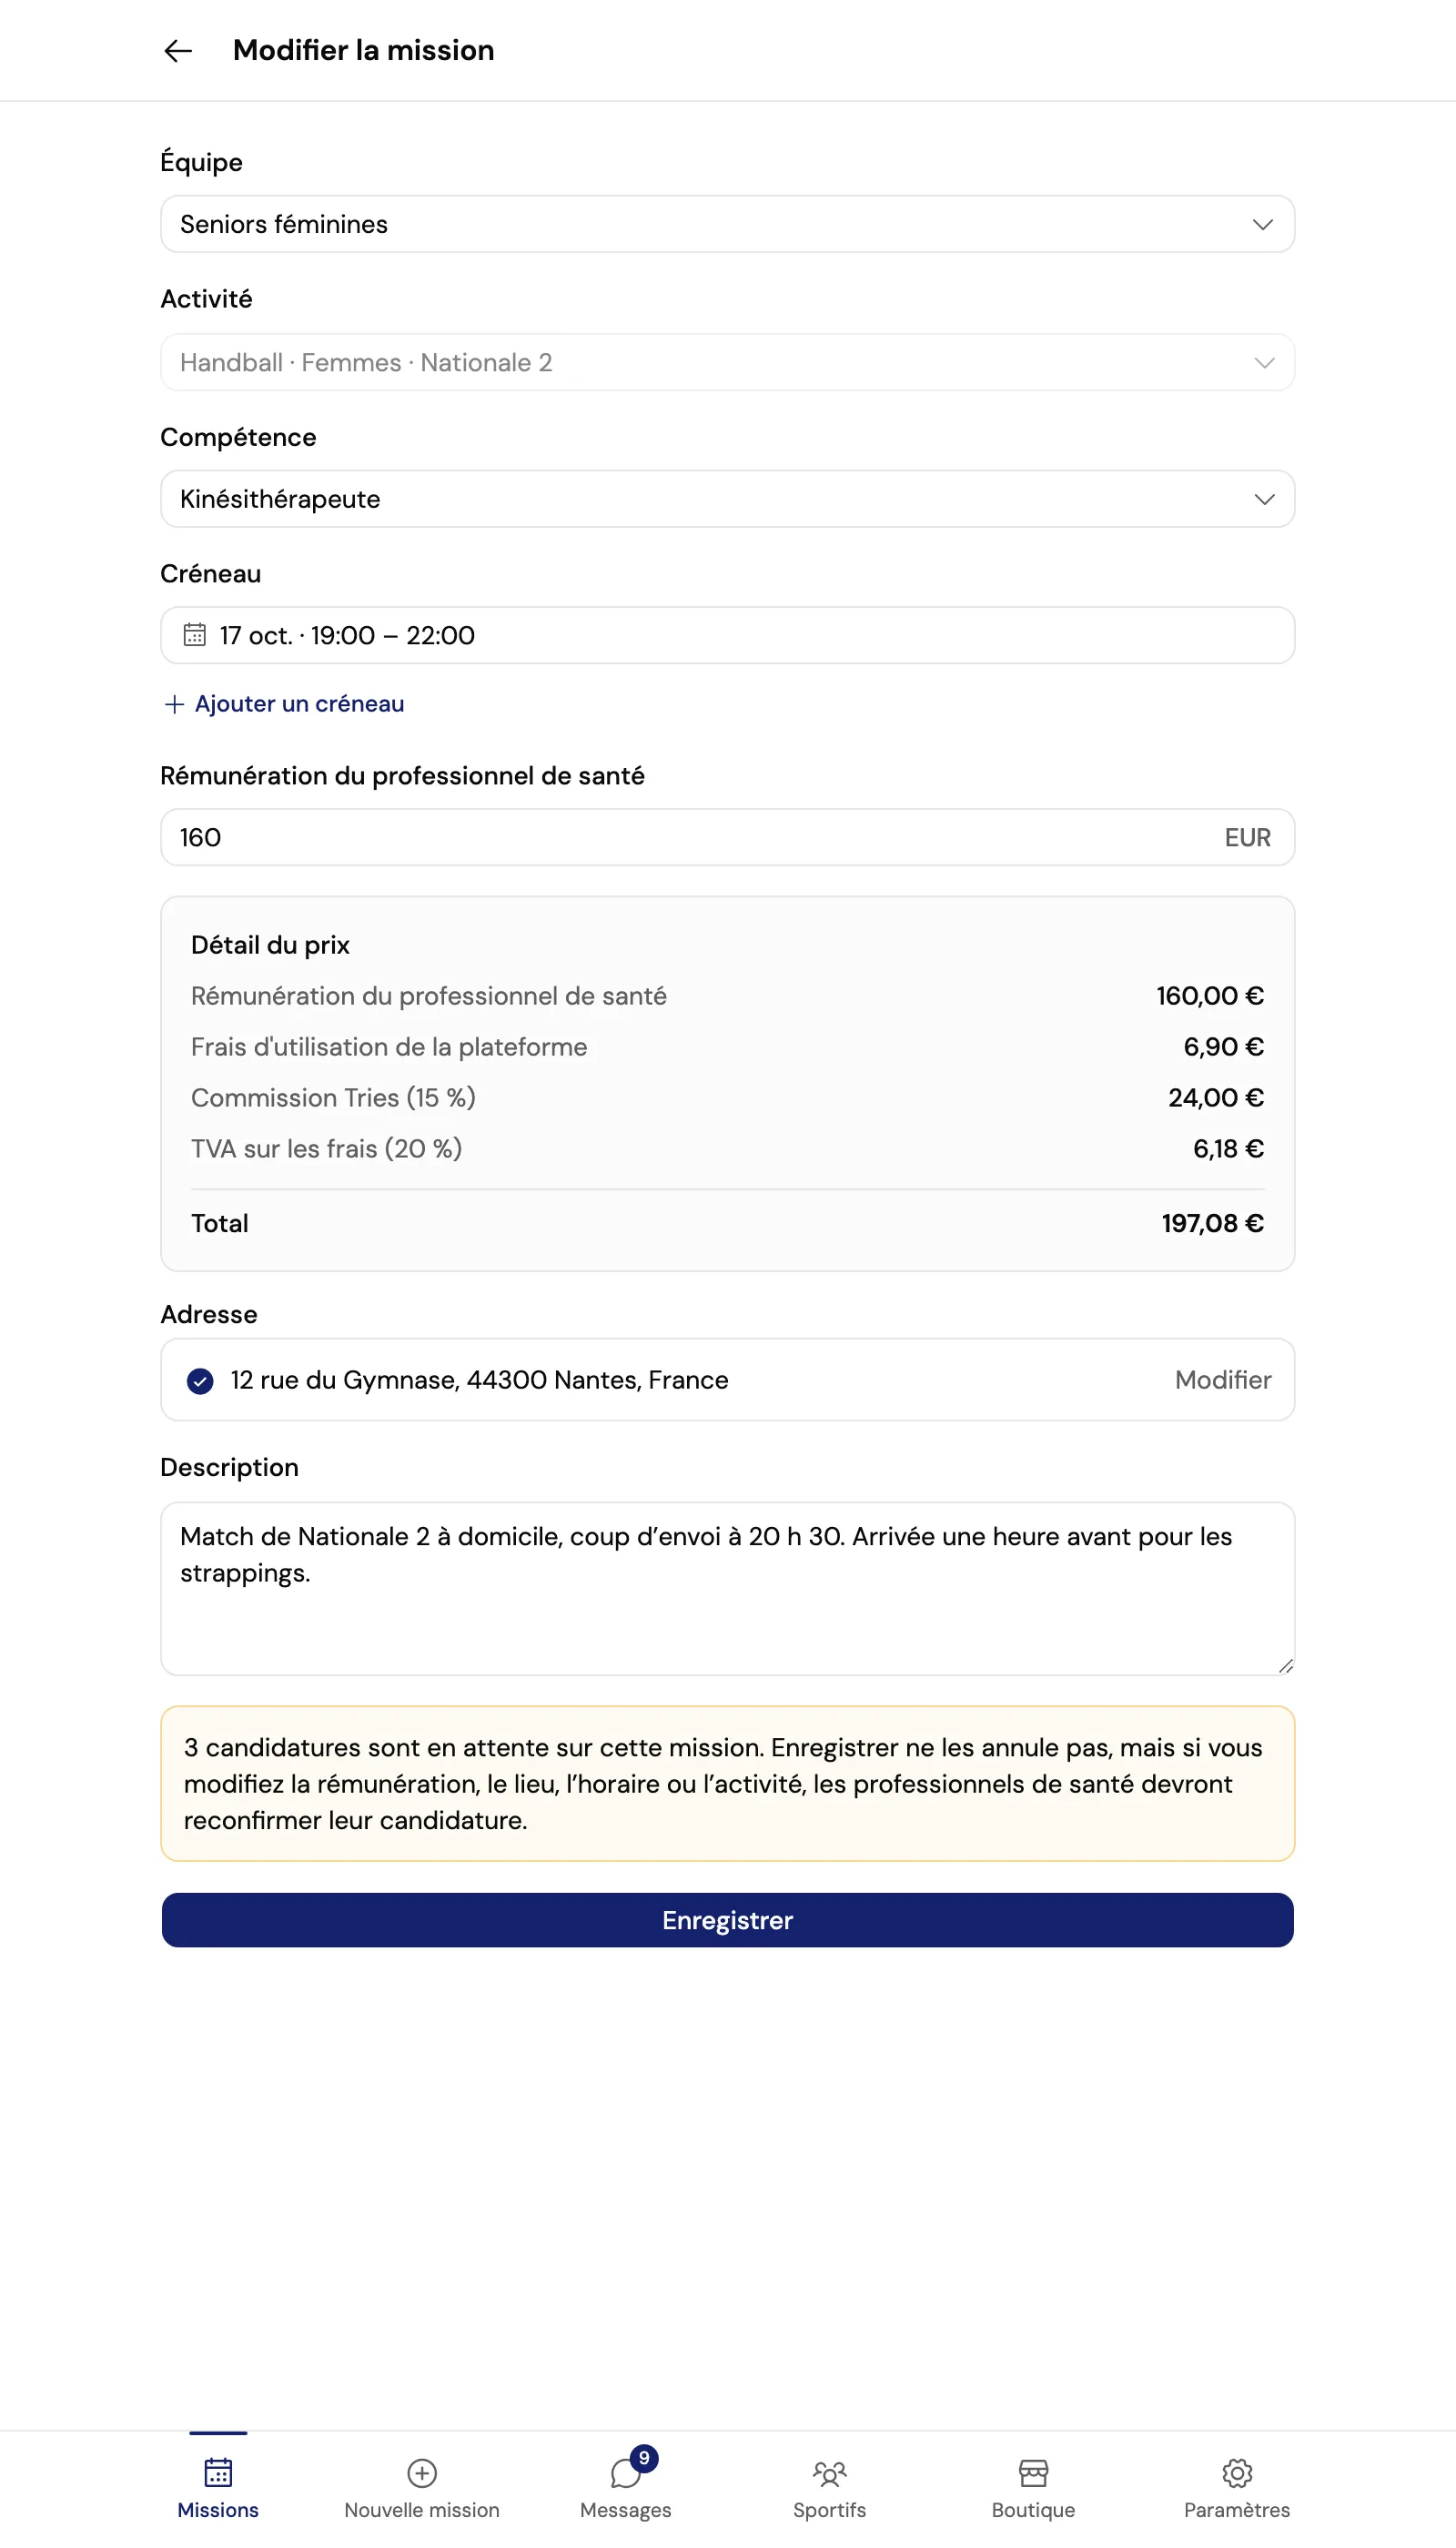
Task: Expand the Compétence dropdown Kinésithérapeute
Action: (728, 499)
